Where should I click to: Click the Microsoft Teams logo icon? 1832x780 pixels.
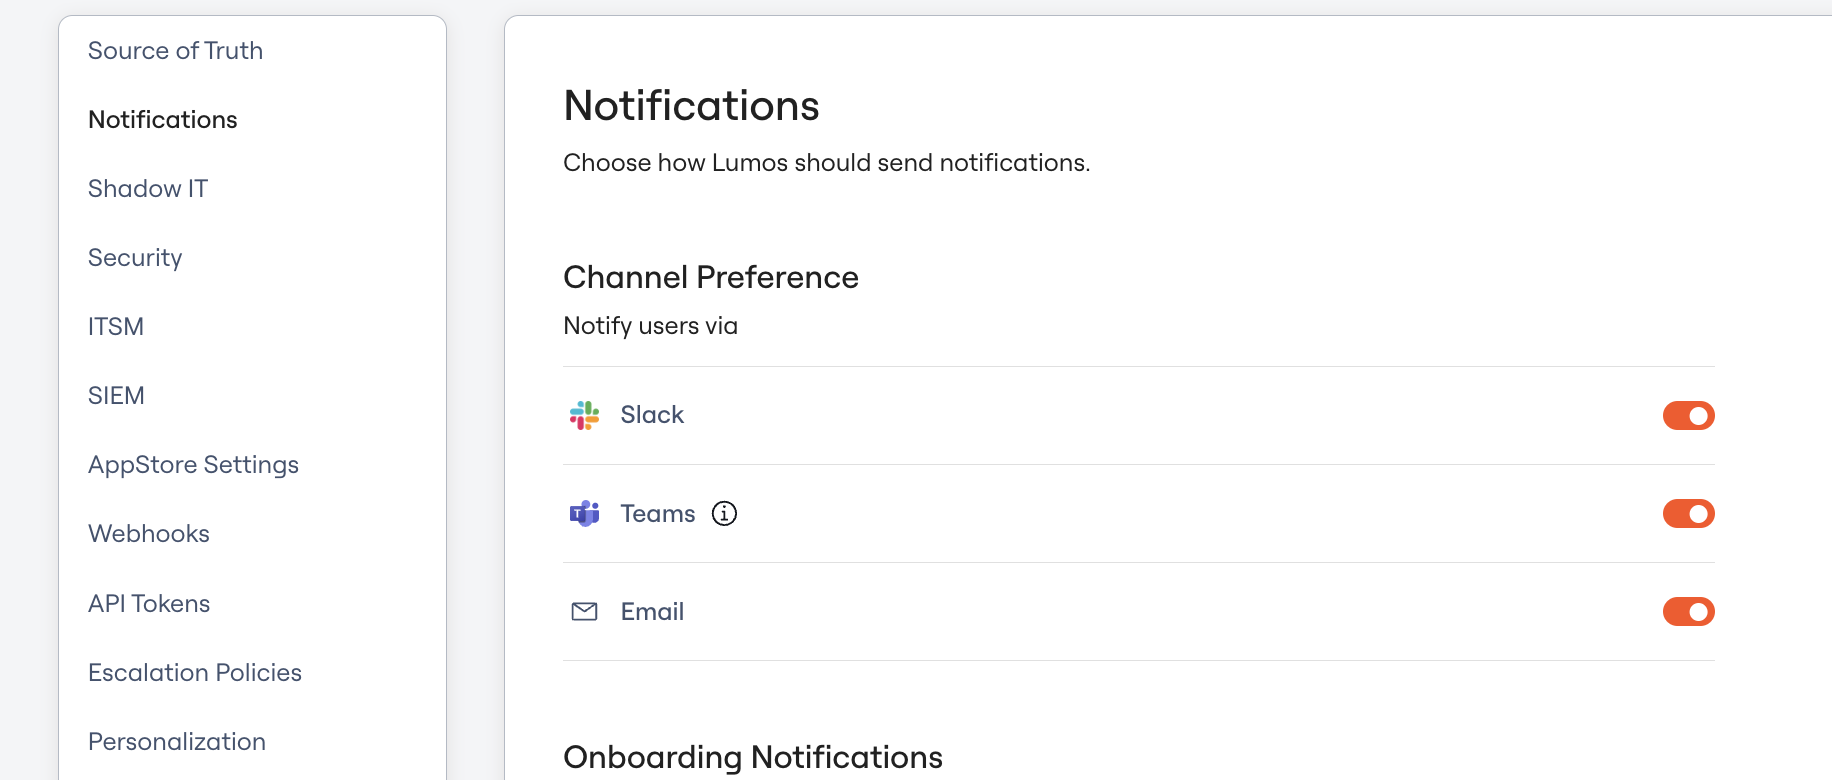(x=584, y=513)
